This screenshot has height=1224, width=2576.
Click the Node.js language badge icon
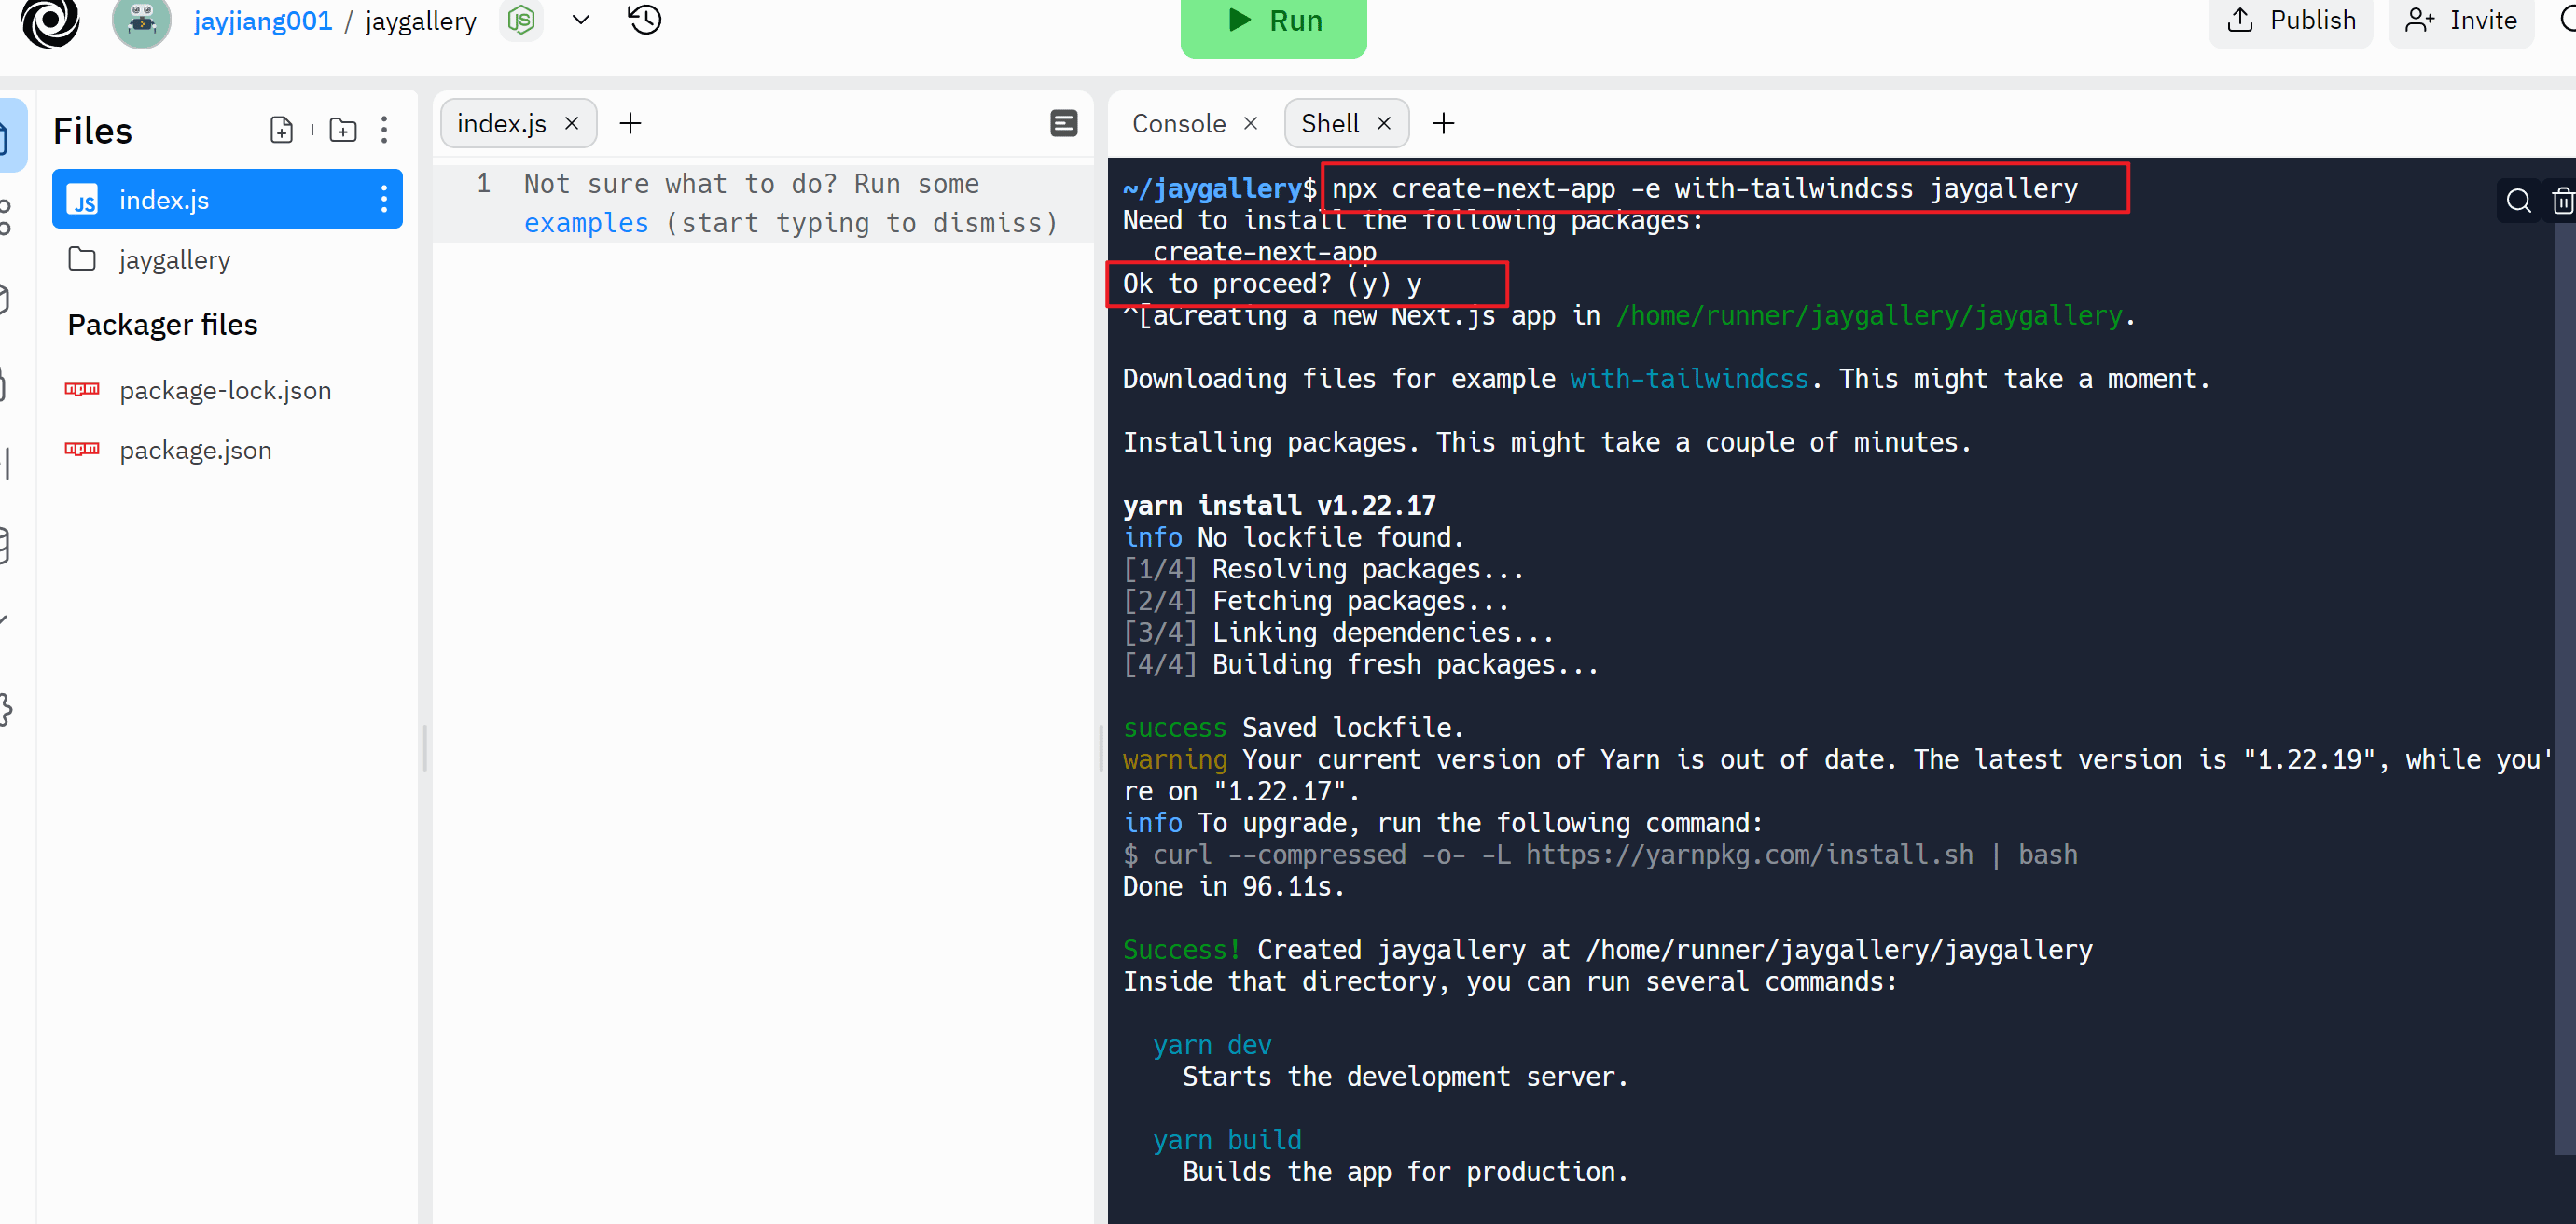tap(521, 19)
